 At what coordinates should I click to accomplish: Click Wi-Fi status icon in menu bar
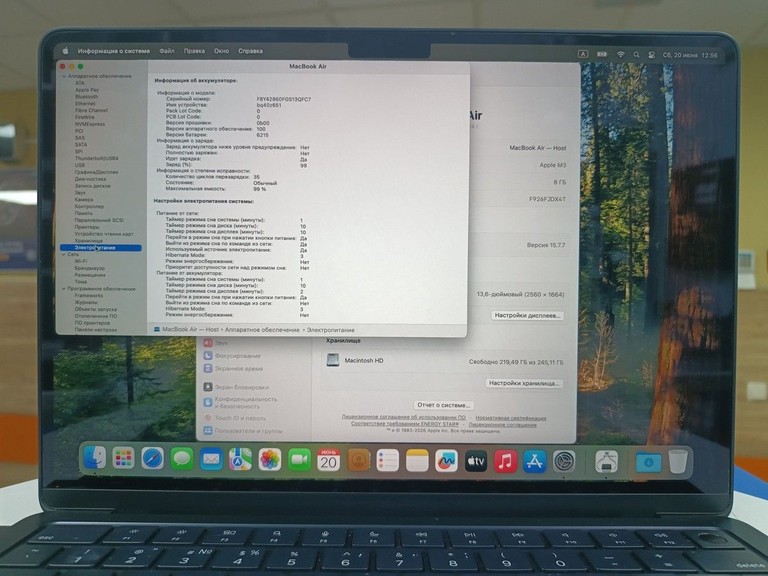621,54
